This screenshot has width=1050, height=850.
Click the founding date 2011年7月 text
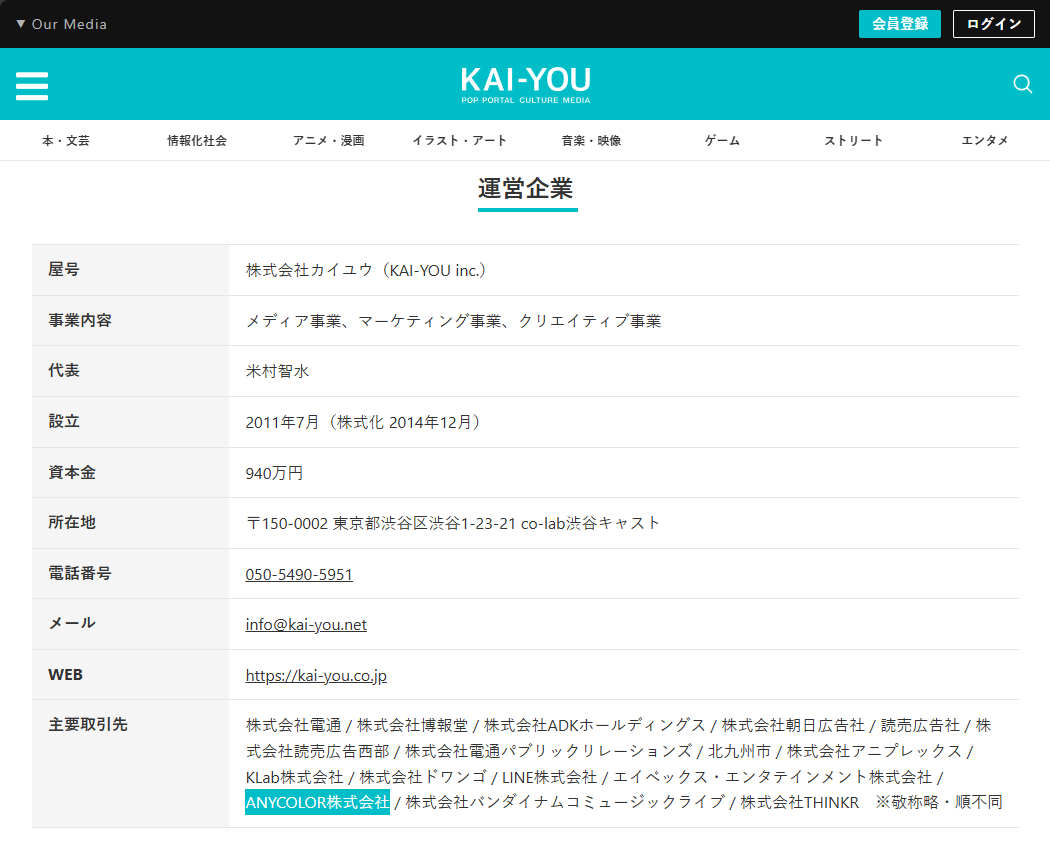click(282, 422)
